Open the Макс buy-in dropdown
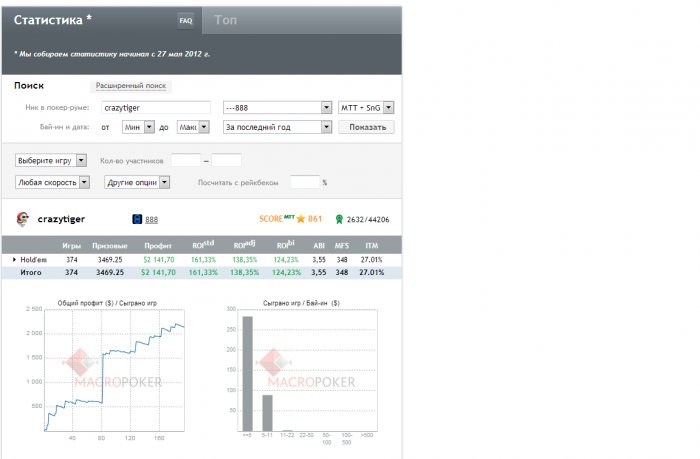This screenshot has height=459, width=700. [193, 127]
